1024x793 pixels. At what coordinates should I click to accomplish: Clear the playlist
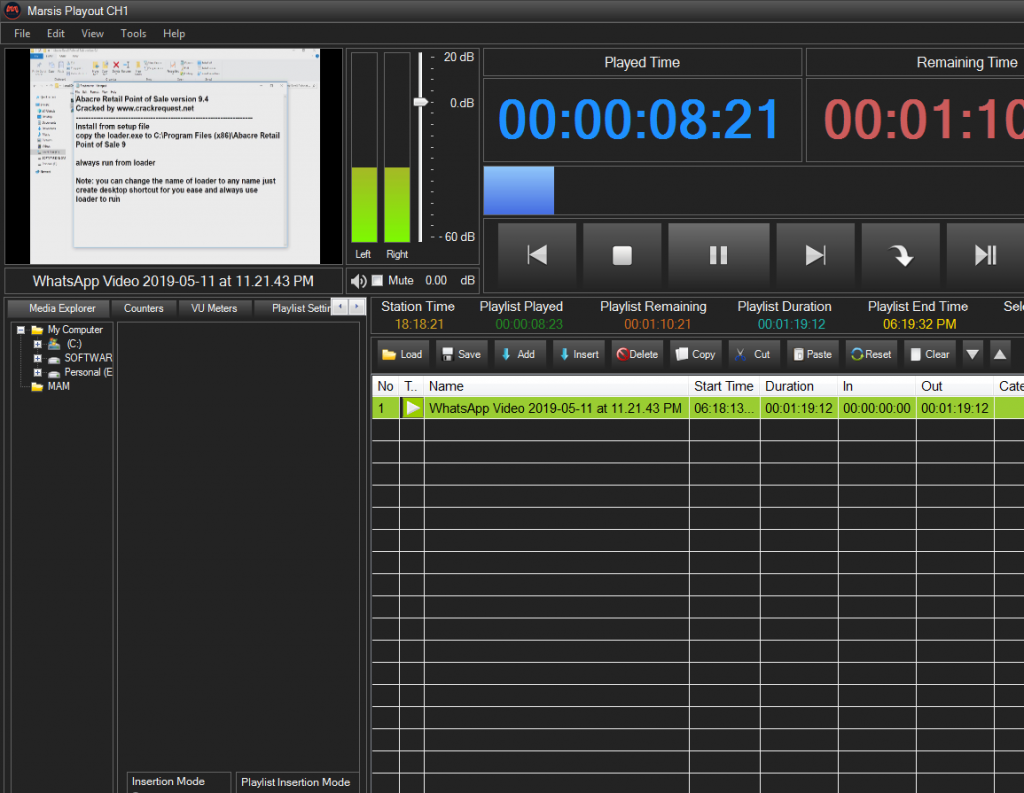click(x=930, y=354)
